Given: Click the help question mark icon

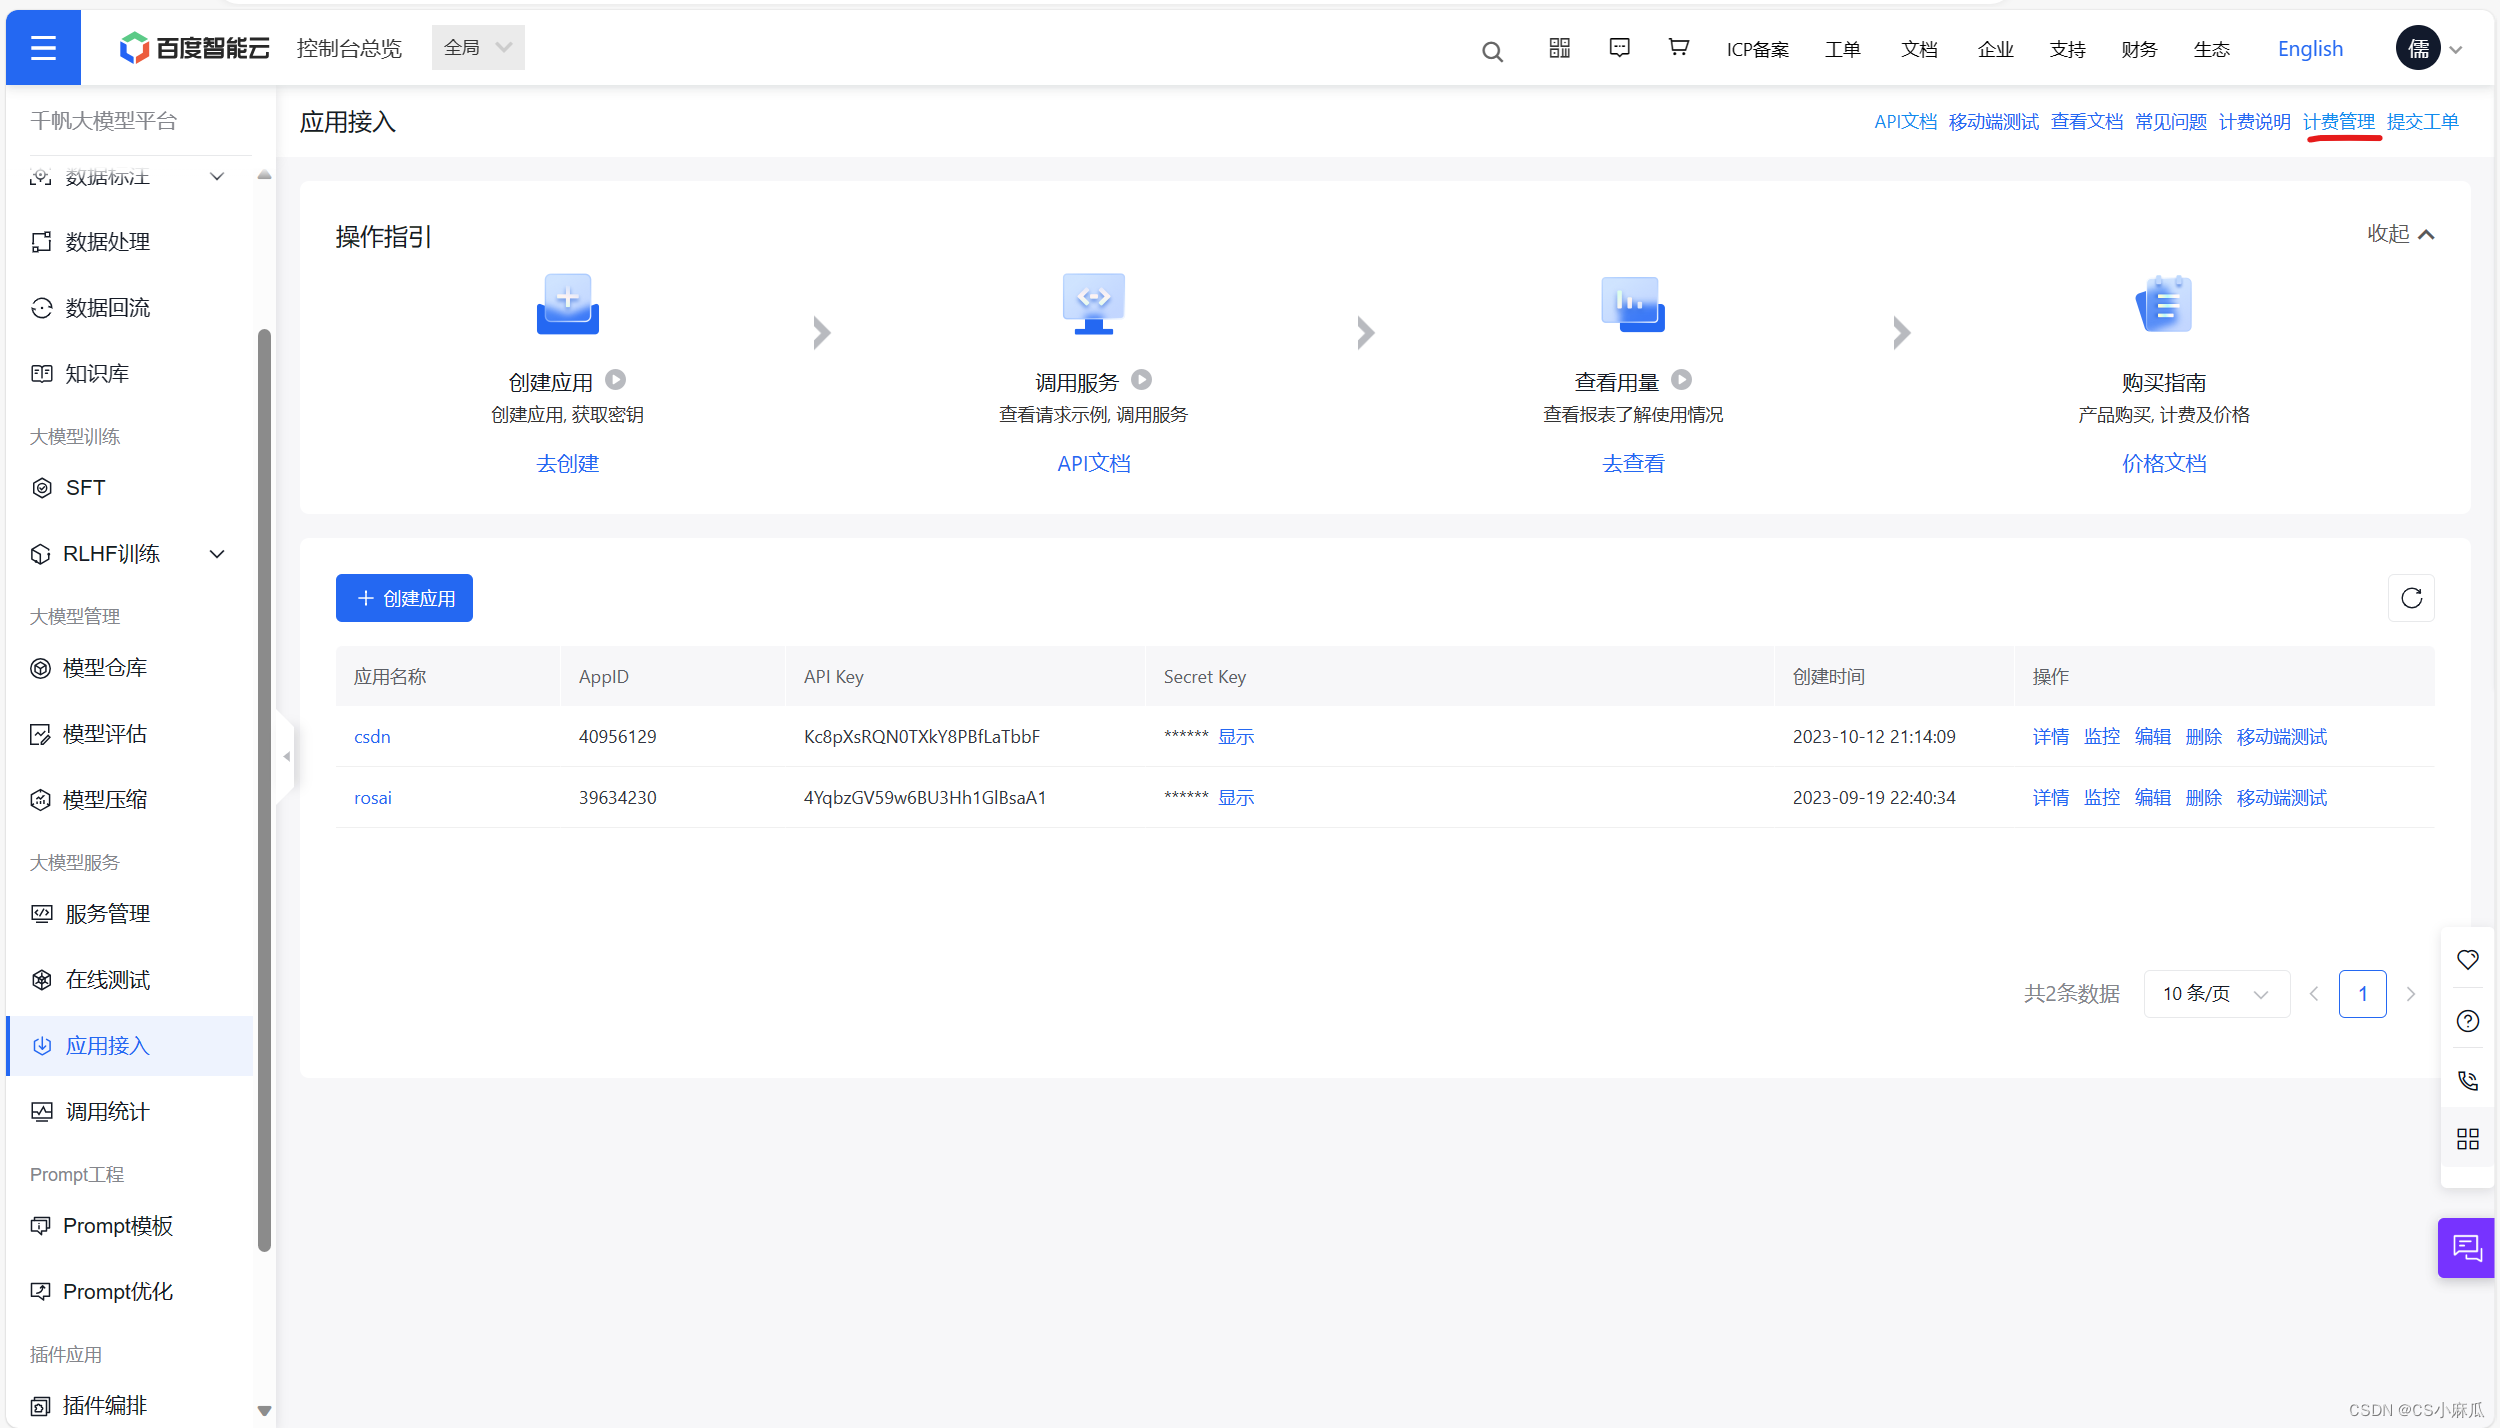Looking at the screenshot, I should click(2467, 1020).
